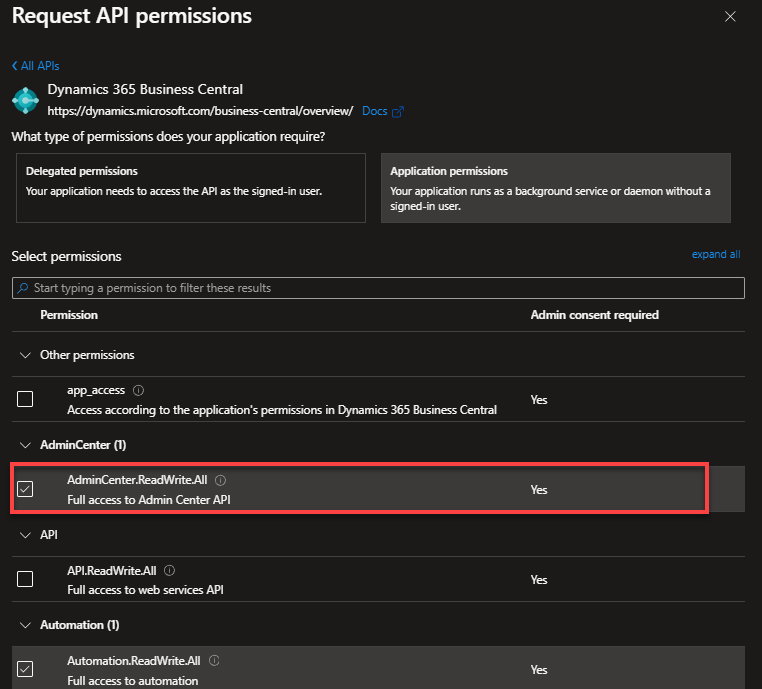Click the Dynamics 365 Business Central logo icon
This screenshot has height=689, width=762.
pos(25,100)
